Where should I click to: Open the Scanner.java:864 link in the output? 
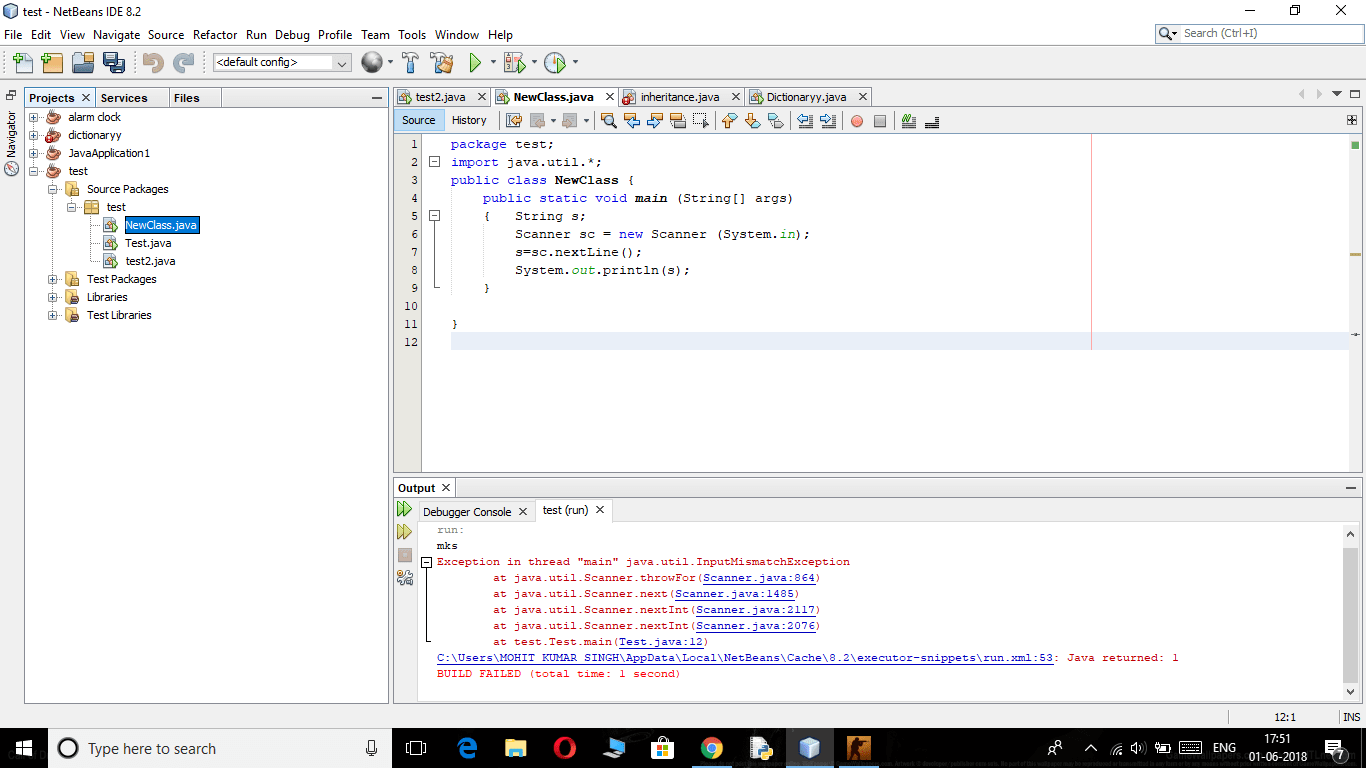point(759,578)
